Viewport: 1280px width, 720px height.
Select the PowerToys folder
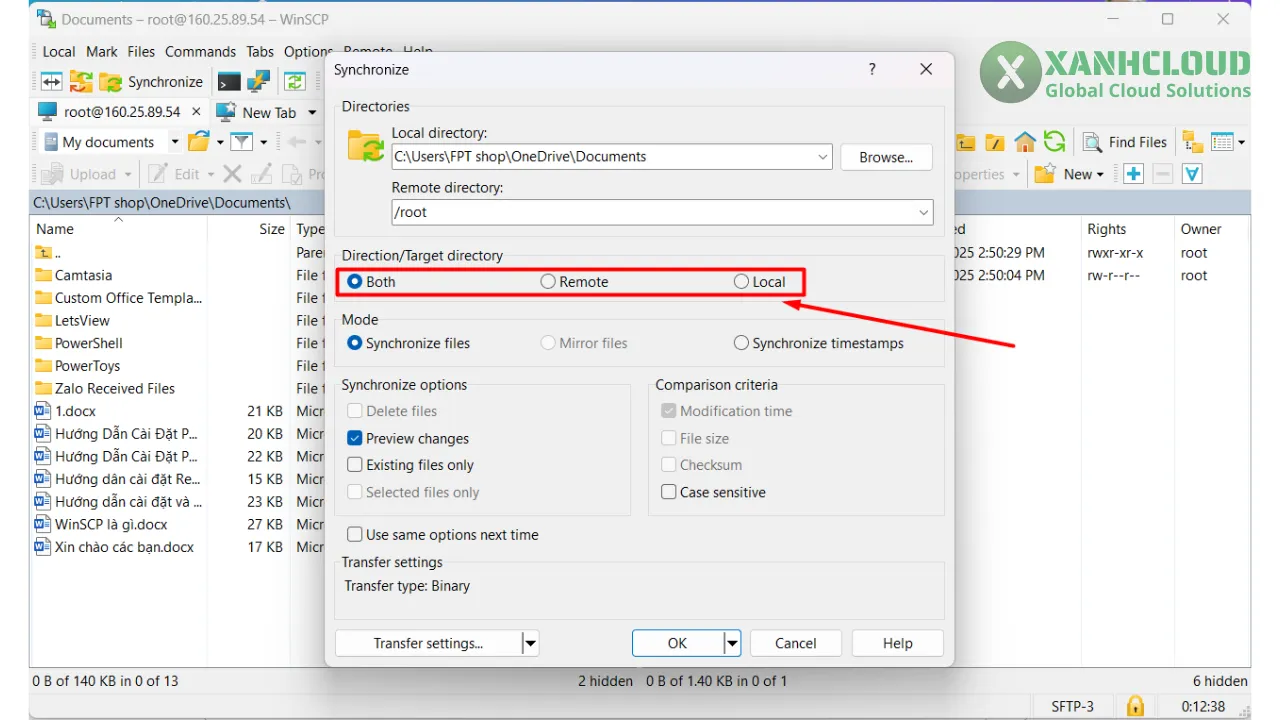pyautogui.click(x=87, y=366)
